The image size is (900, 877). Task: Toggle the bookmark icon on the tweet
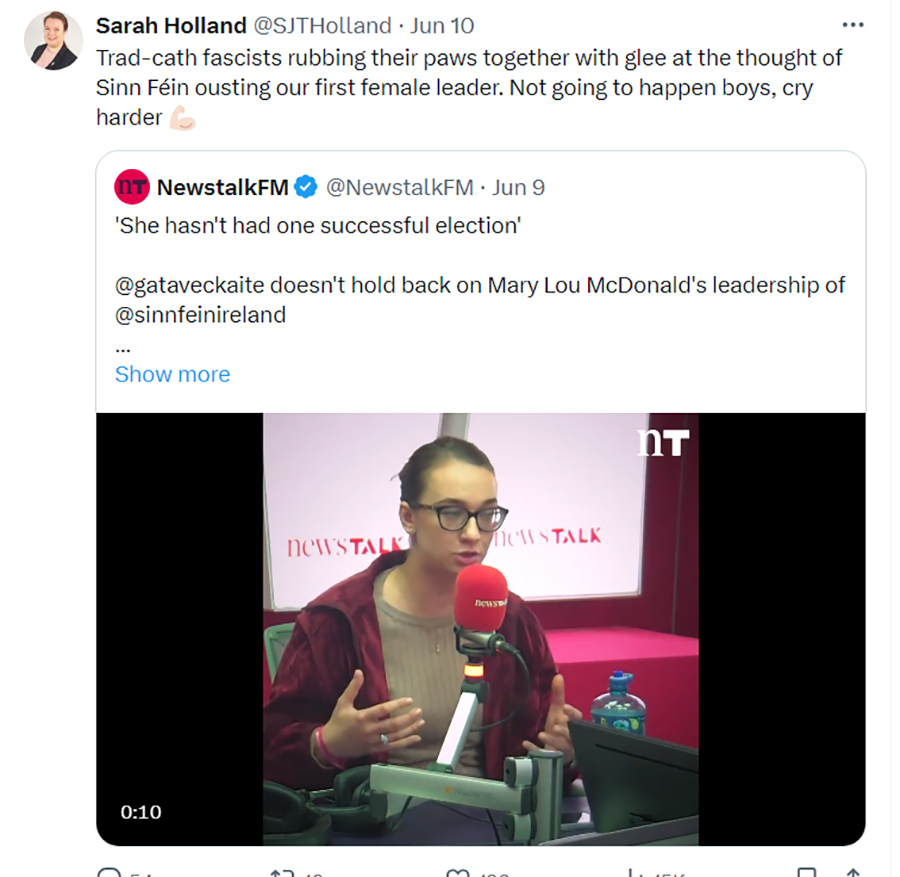(807, 873)
